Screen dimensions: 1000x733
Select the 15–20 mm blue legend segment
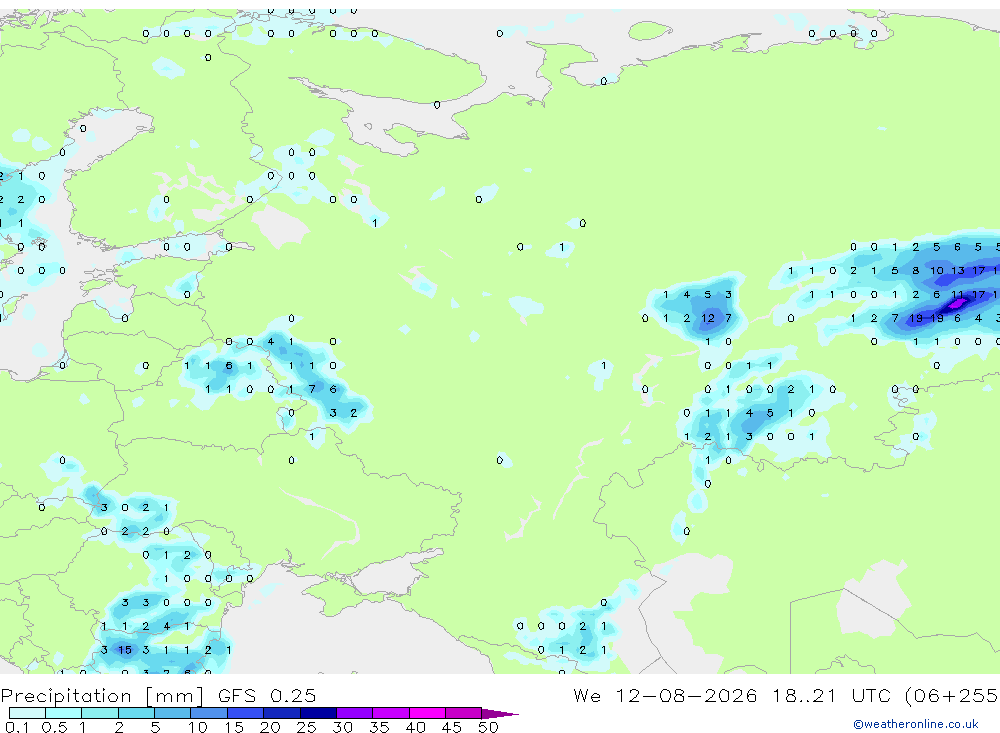coord(245,713)
